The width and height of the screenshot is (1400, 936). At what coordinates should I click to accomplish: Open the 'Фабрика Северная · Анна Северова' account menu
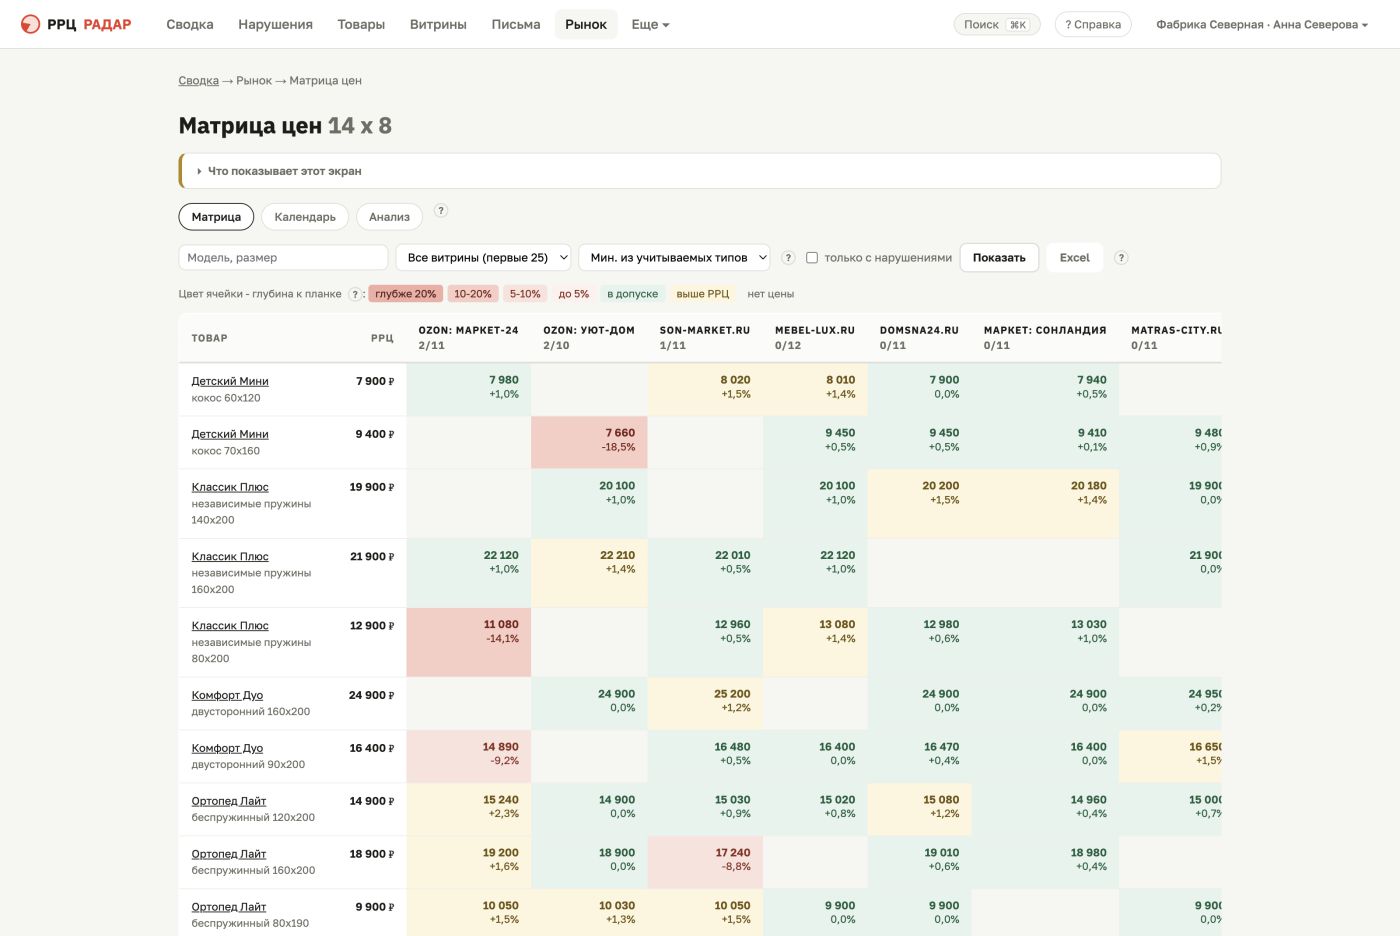coord(1262,24)
